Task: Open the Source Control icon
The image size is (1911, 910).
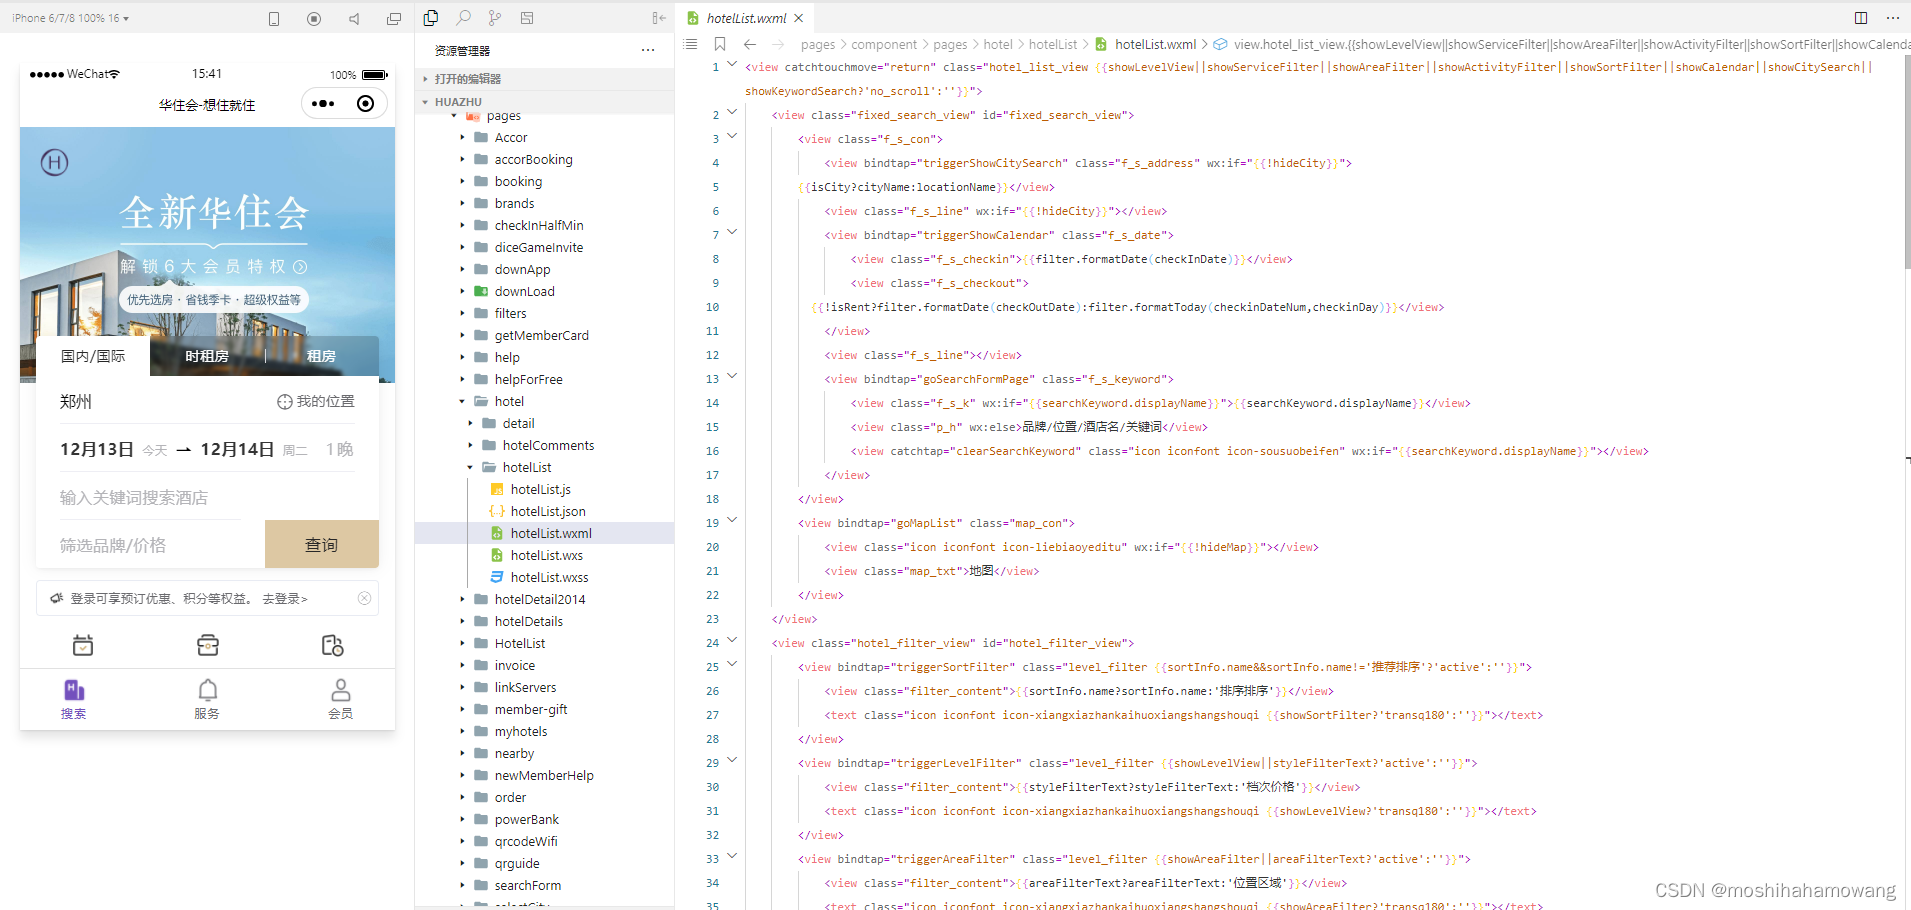Action: pyautogui.click(x=495, y=17)
